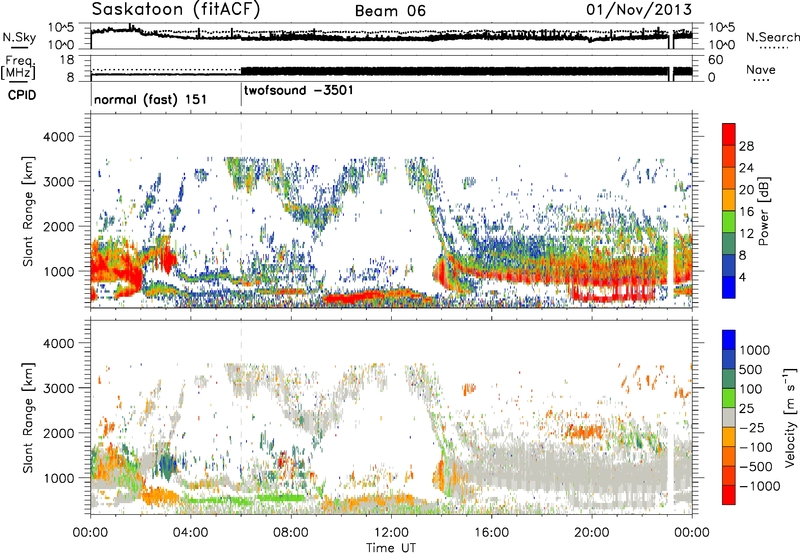Viewport: 800px width, 554px height.
Task: Click the 'Power [dB]' colorbar title
Action: click(x=763, y=211)
